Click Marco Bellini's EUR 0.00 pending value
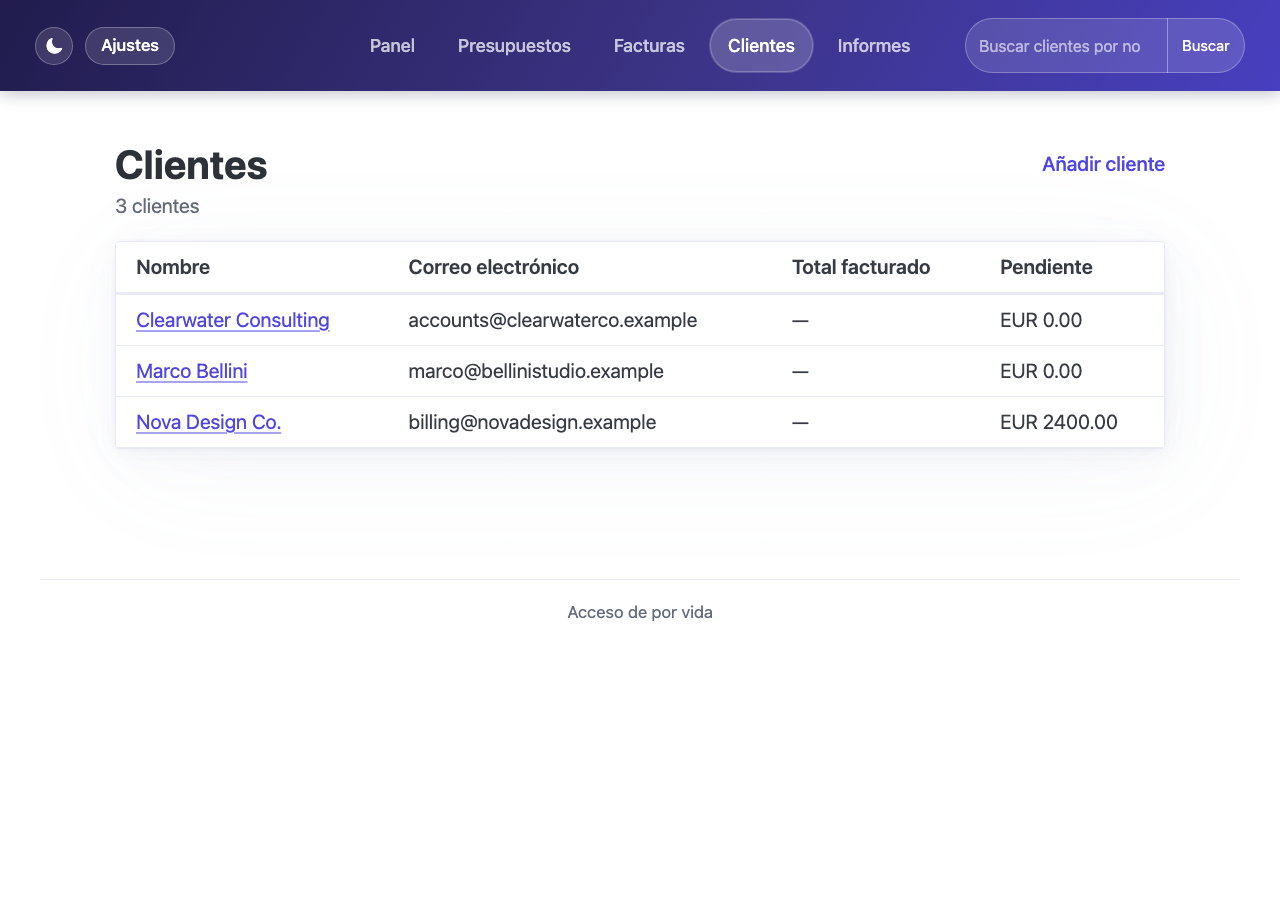Screen dimensions: 1280x900 point(1041,371)
